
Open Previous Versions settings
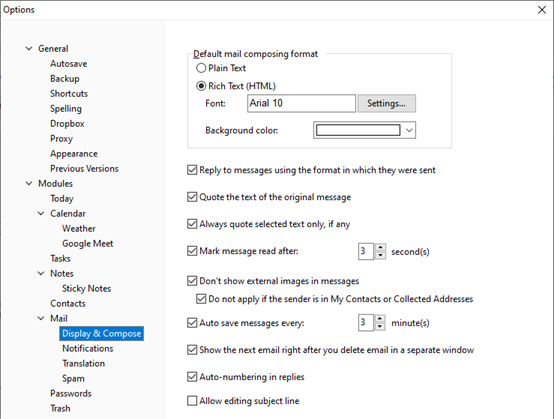[84, 169]
